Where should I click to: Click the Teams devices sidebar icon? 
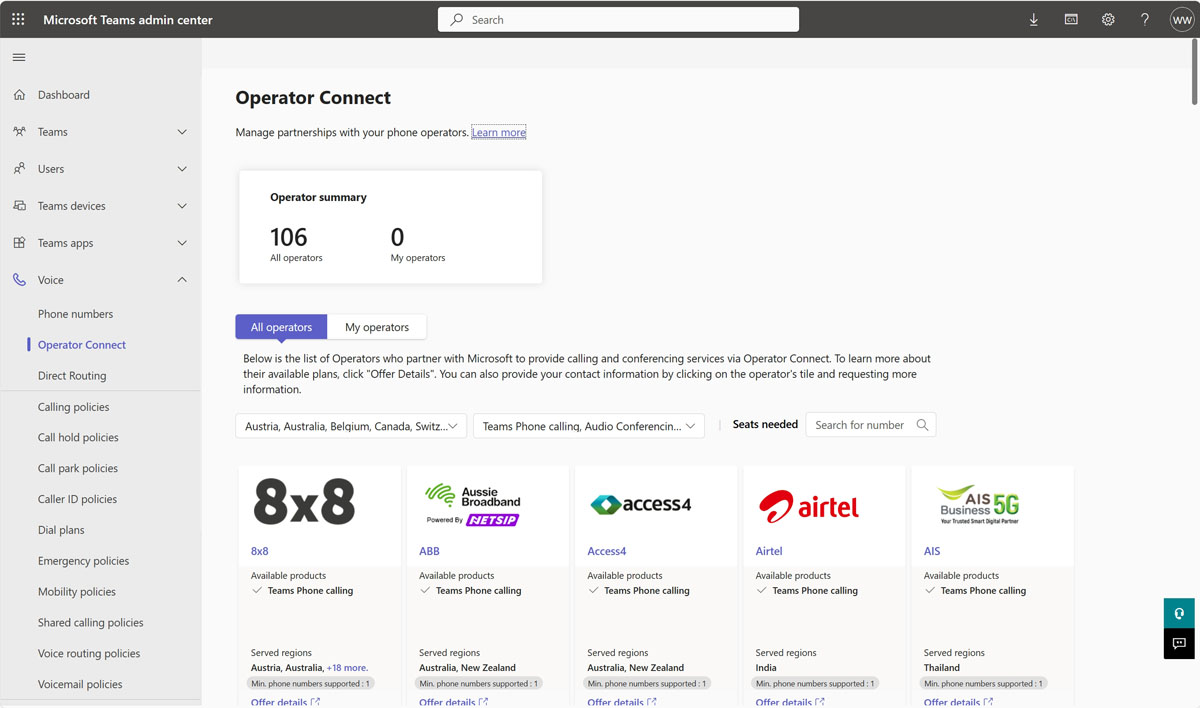click(x=19, y=206)
